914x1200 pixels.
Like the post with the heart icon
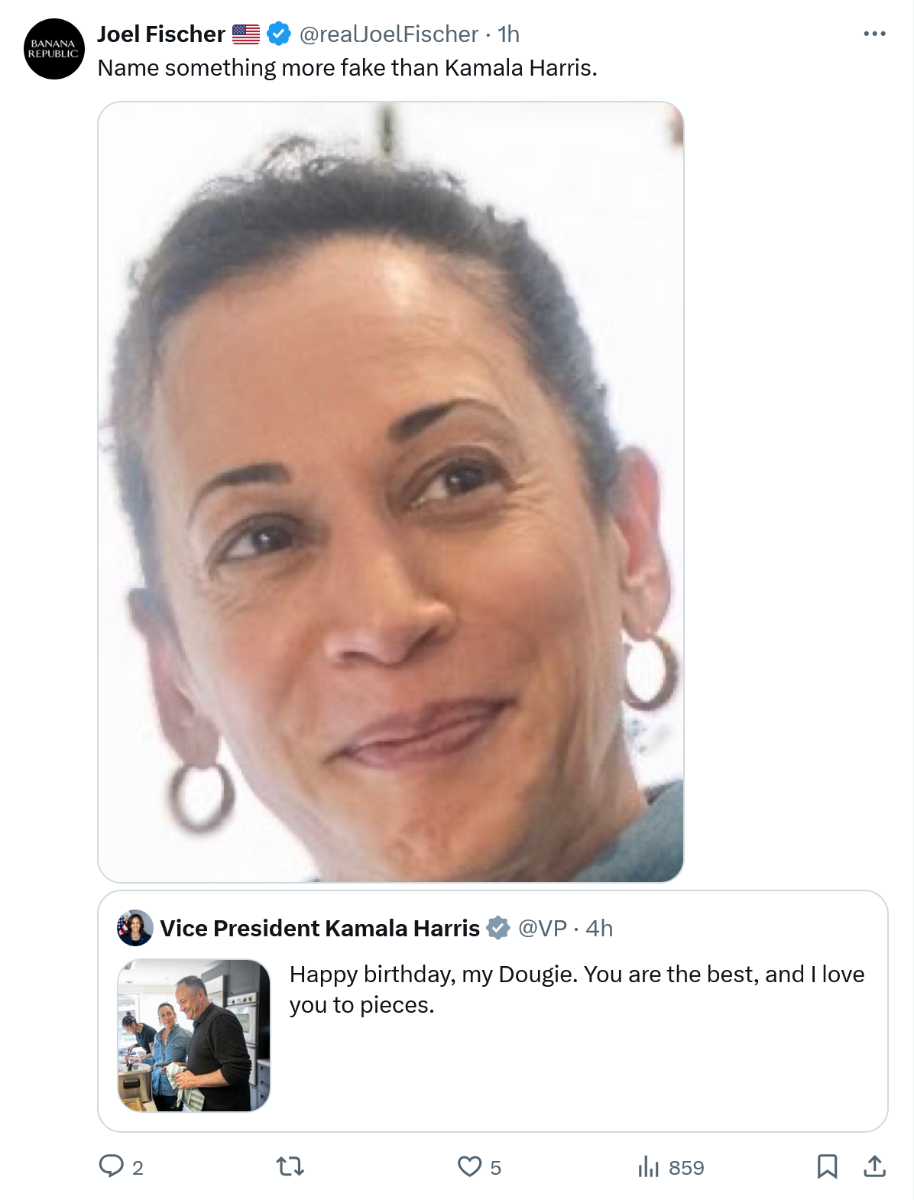point(469,1166)
